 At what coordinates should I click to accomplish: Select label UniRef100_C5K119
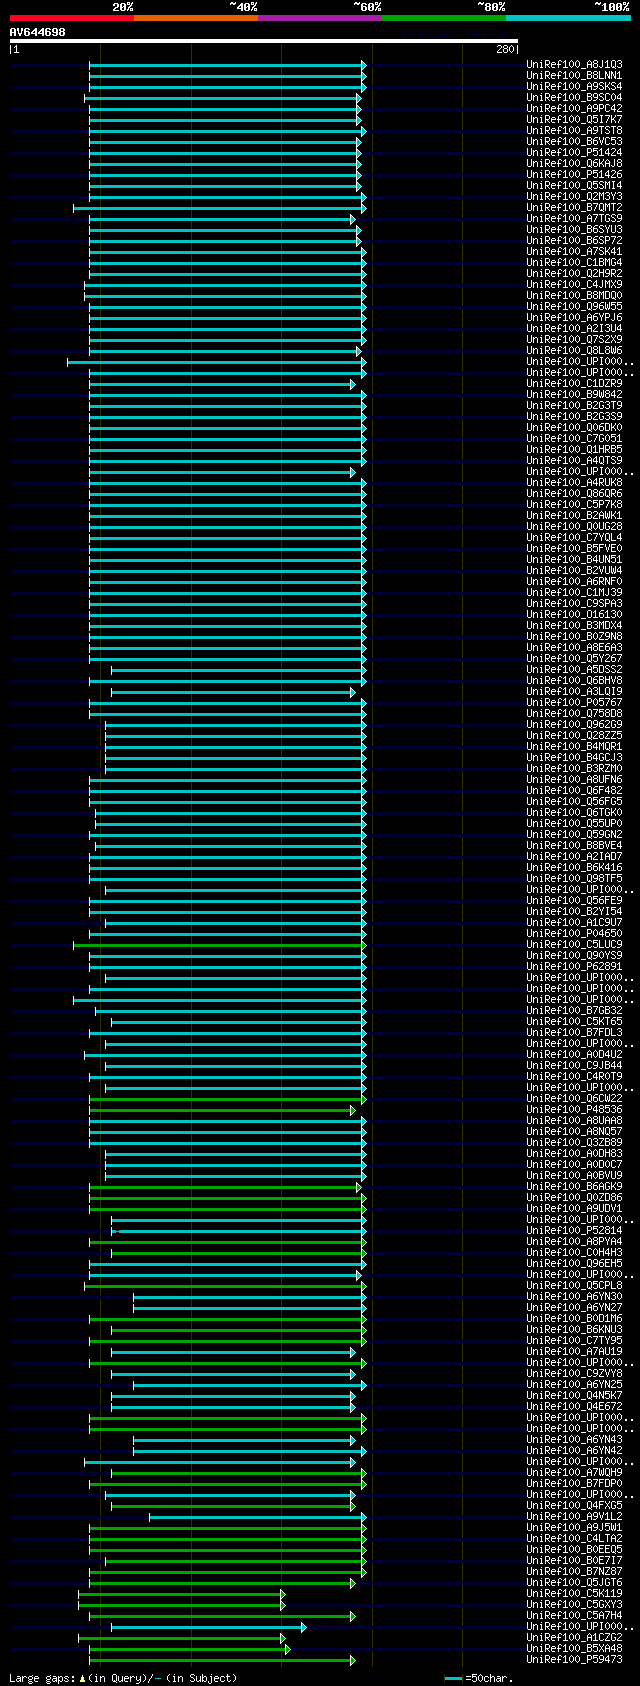(574, 1594)
